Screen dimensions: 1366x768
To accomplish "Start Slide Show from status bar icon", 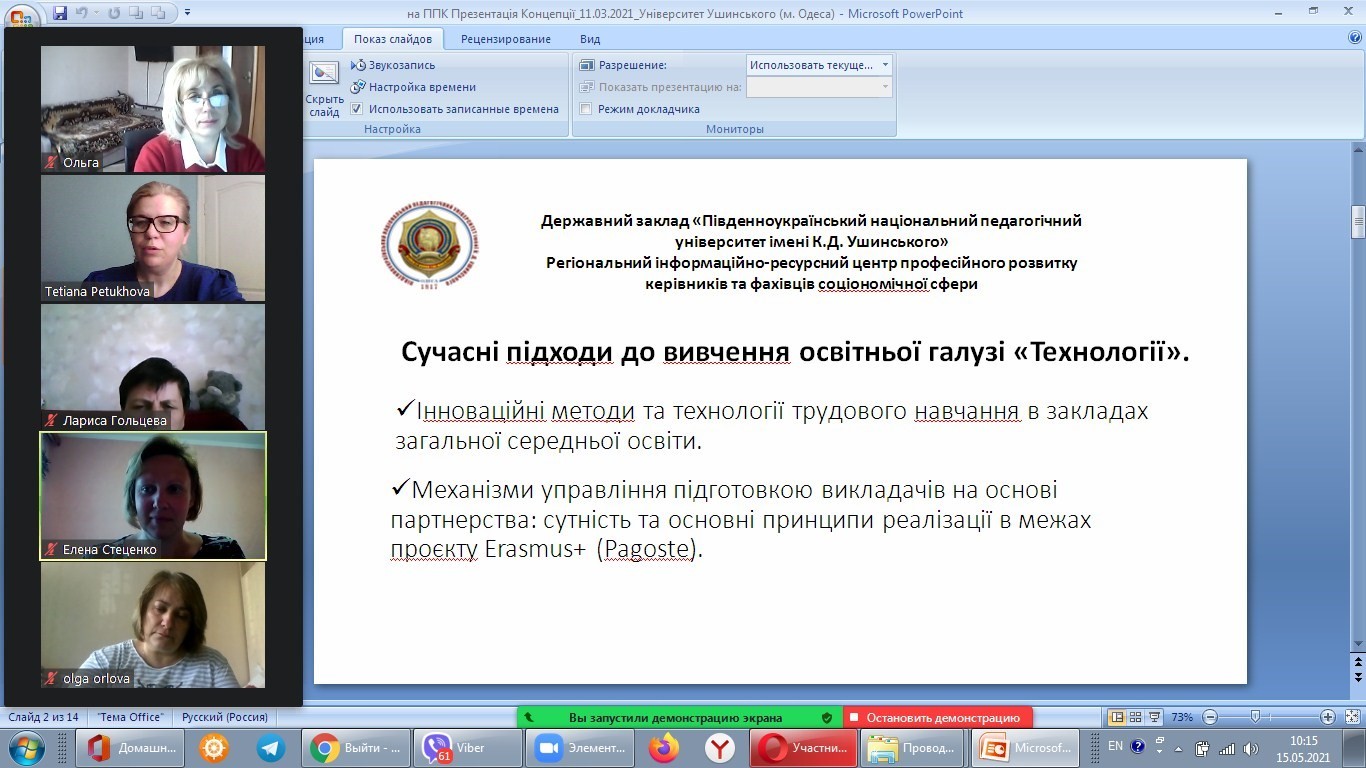I will tap(1156, 717).
